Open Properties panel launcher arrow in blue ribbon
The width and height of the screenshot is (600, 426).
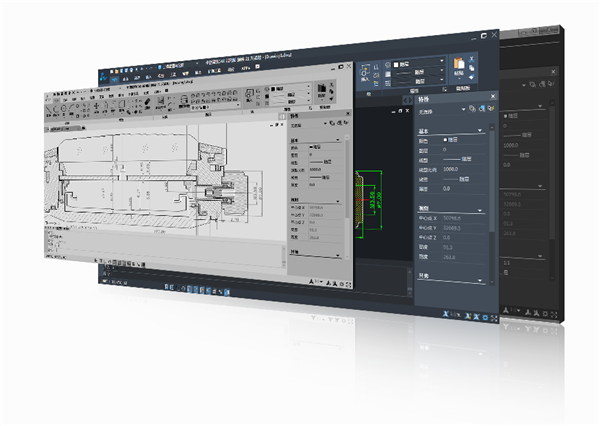[445, 89]
